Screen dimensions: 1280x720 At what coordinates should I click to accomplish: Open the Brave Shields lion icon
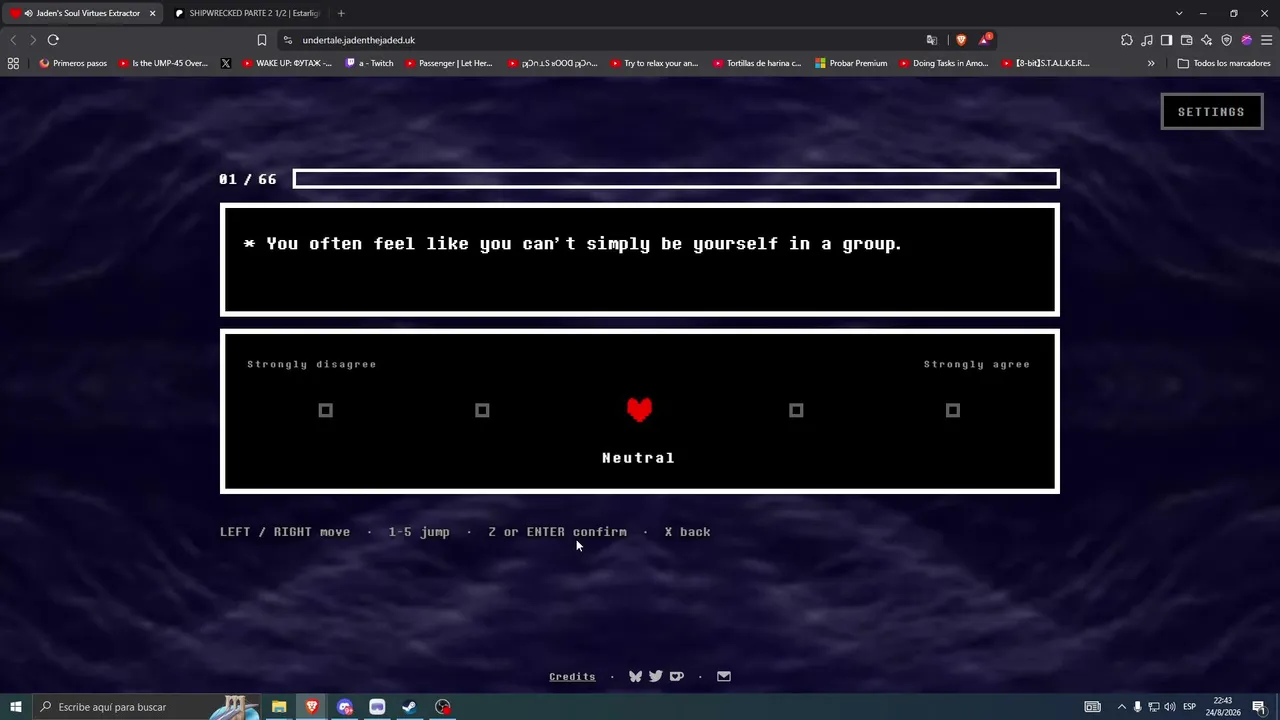click(x=961, y=40)
